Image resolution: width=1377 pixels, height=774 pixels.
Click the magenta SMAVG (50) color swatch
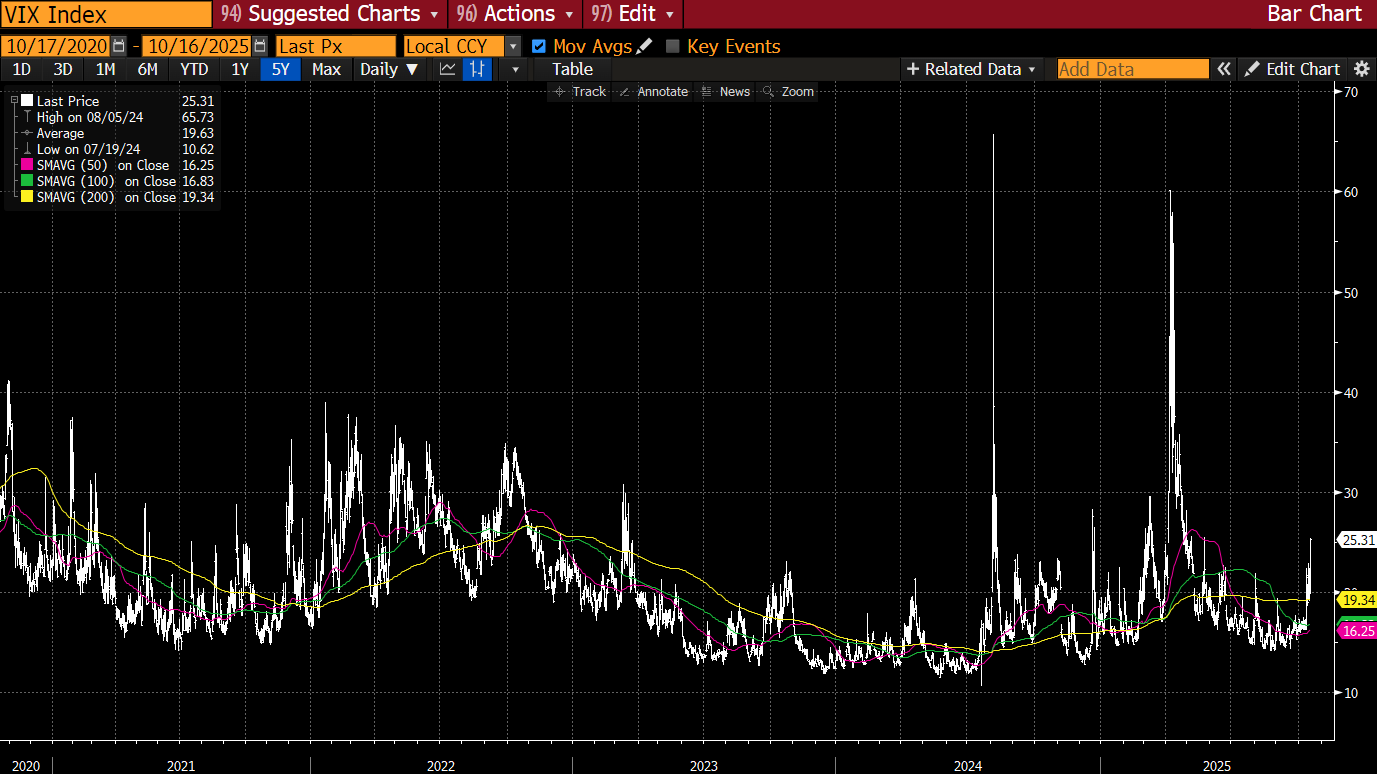(x=27, y=165)
